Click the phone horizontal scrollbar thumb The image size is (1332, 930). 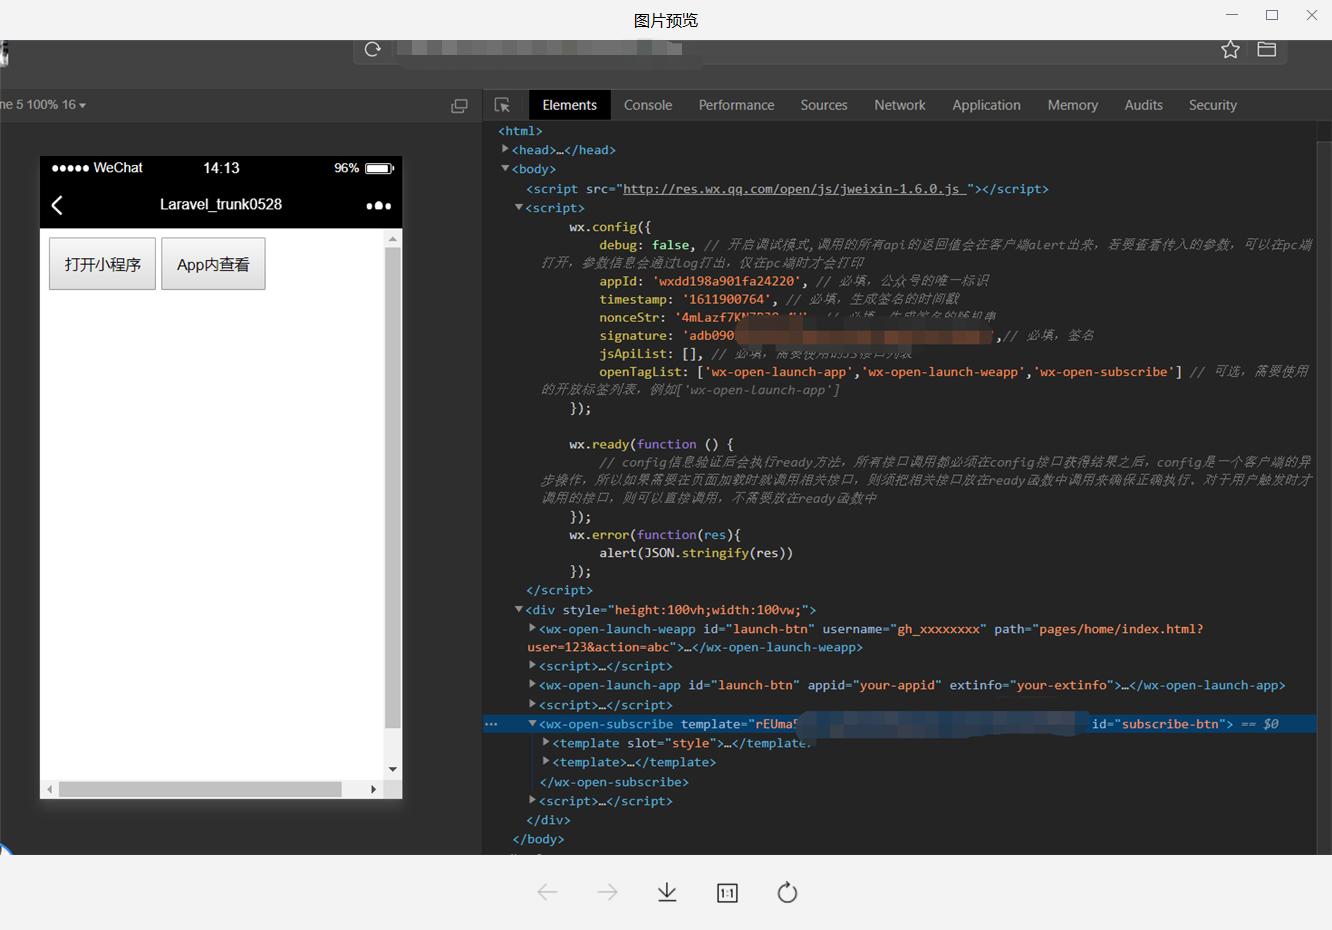[200, 789]
